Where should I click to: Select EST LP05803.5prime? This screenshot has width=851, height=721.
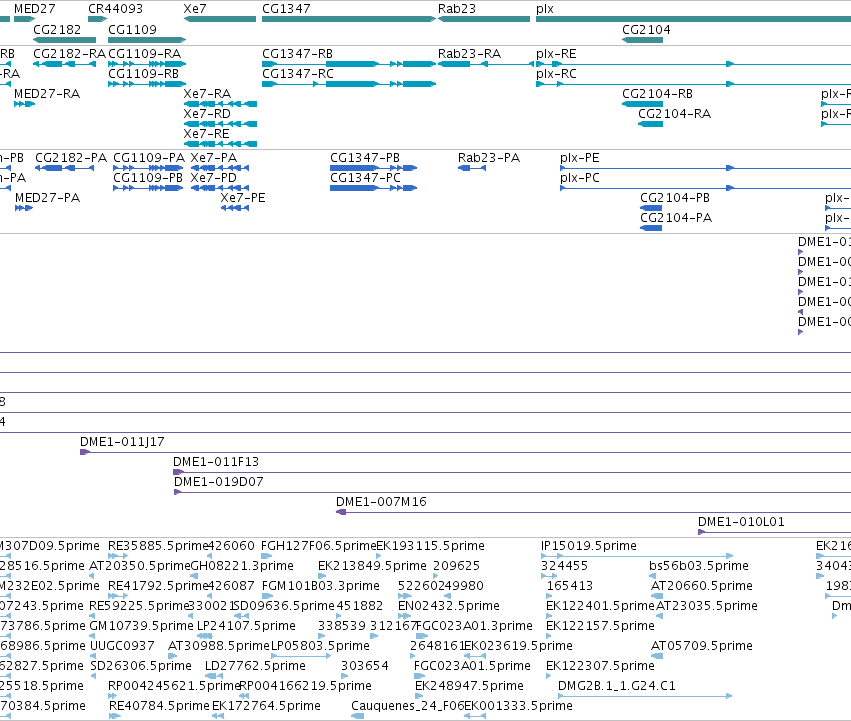[x=301, y=656]
